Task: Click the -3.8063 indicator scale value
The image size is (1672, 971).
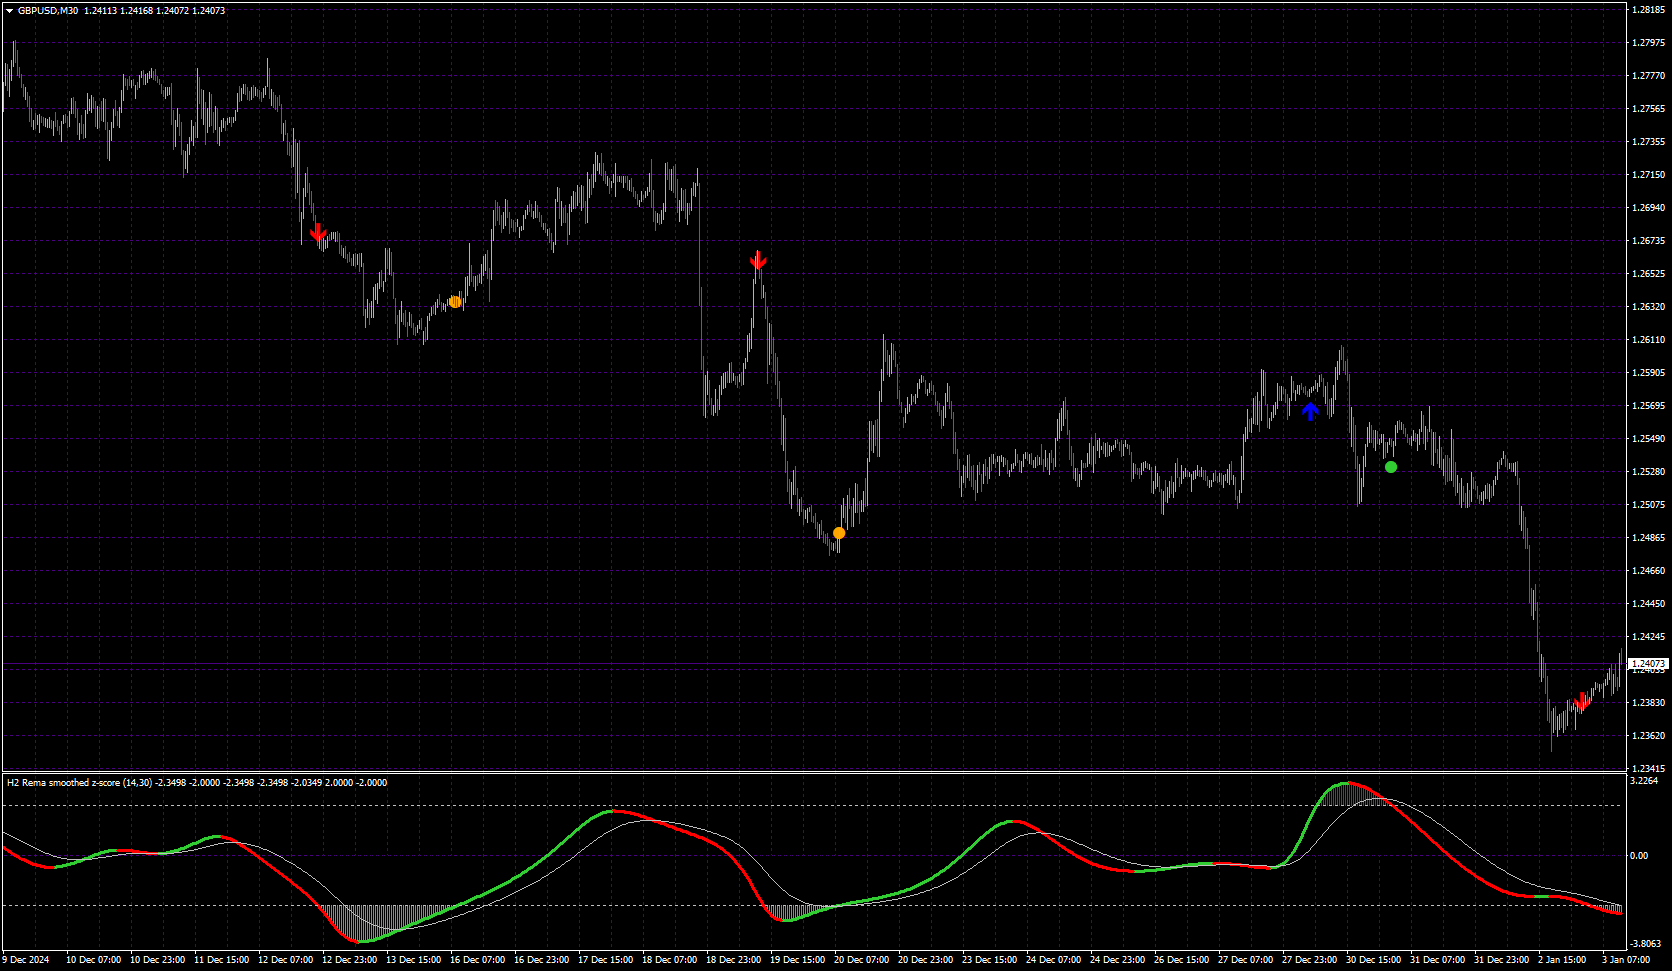Action: (x=1646, y=943)
